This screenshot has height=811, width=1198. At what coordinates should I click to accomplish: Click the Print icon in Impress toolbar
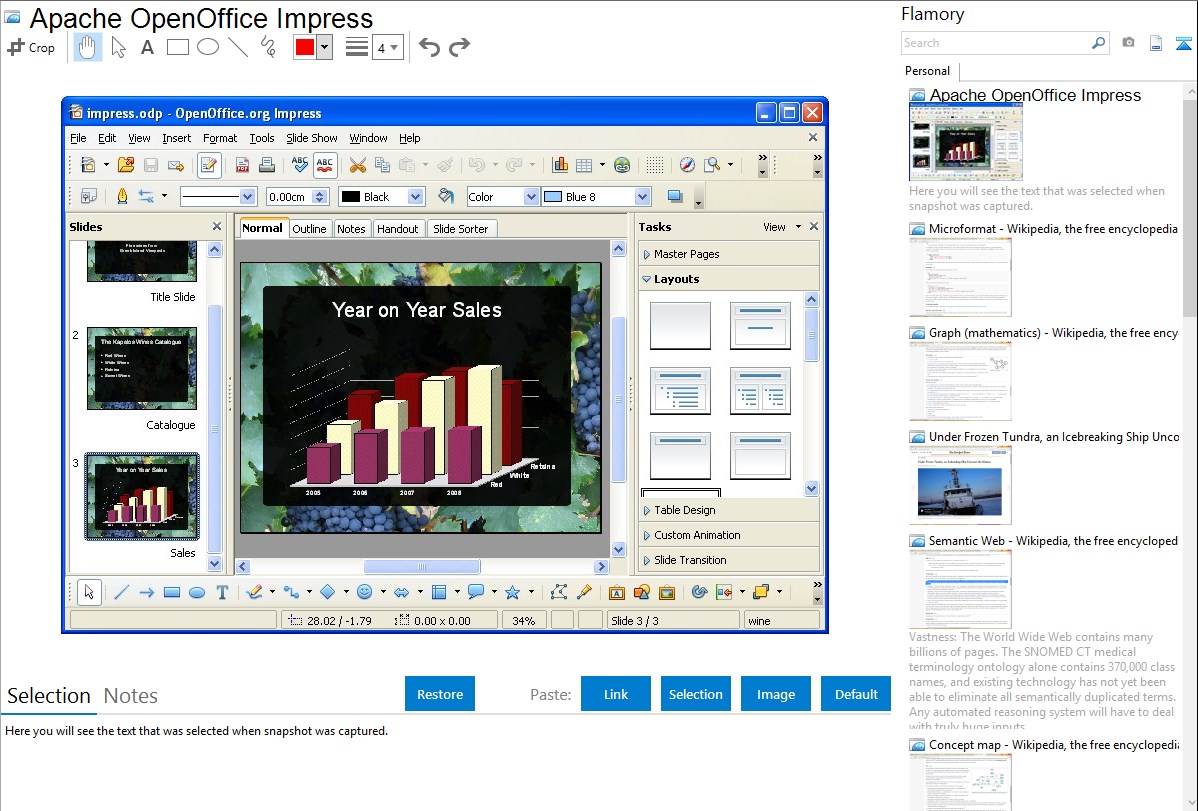[267, 164]
